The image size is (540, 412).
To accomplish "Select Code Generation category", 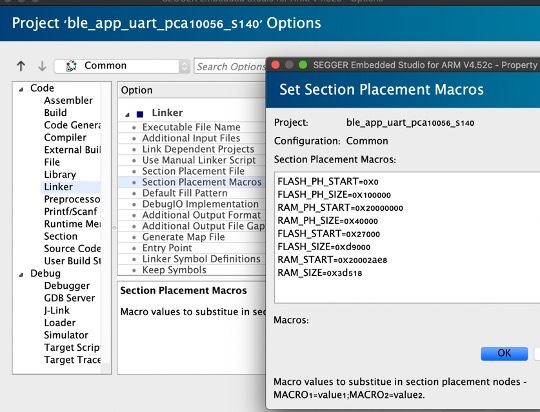I will click(72, 125).
